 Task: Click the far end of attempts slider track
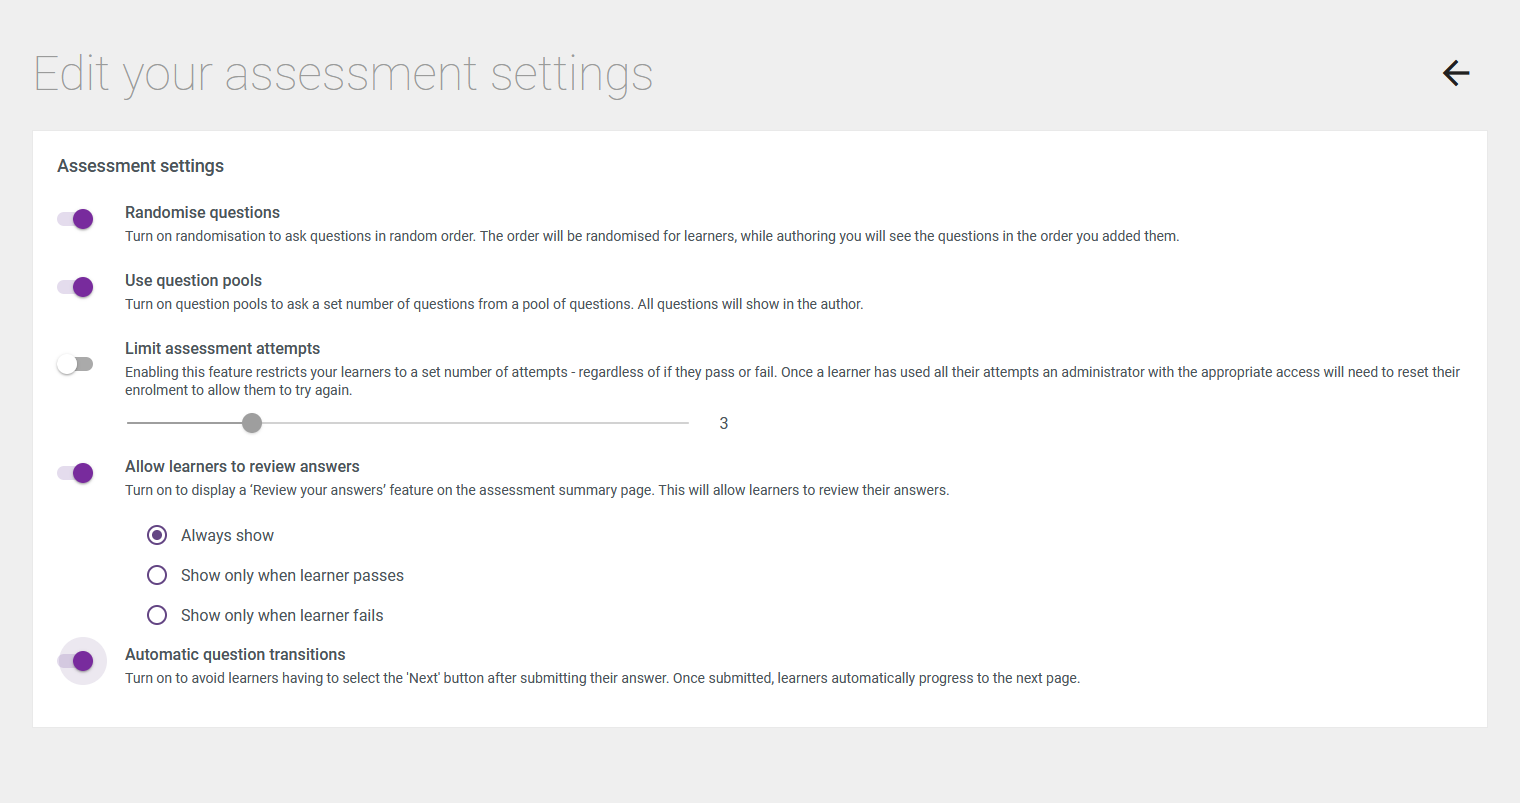[686, 423]
